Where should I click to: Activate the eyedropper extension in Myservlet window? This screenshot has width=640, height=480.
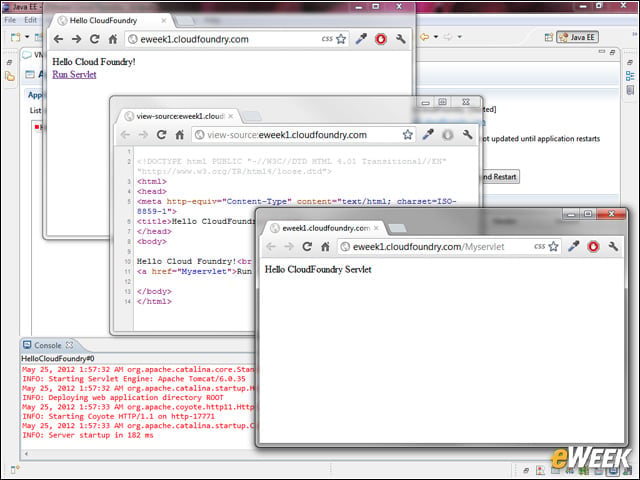(574, 246)
